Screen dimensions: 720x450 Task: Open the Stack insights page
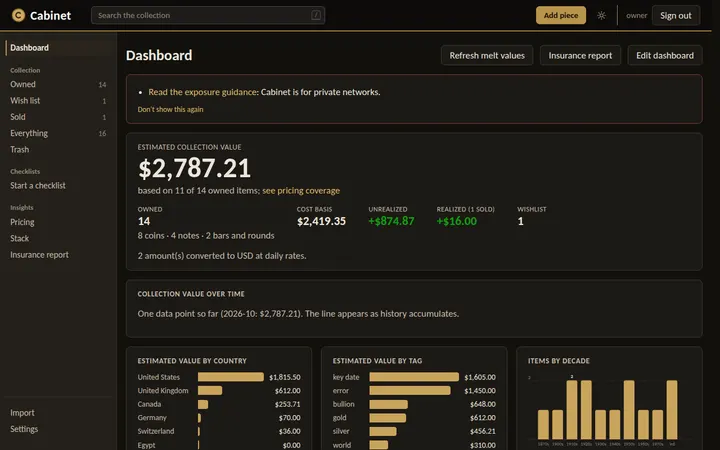(59, 238)
